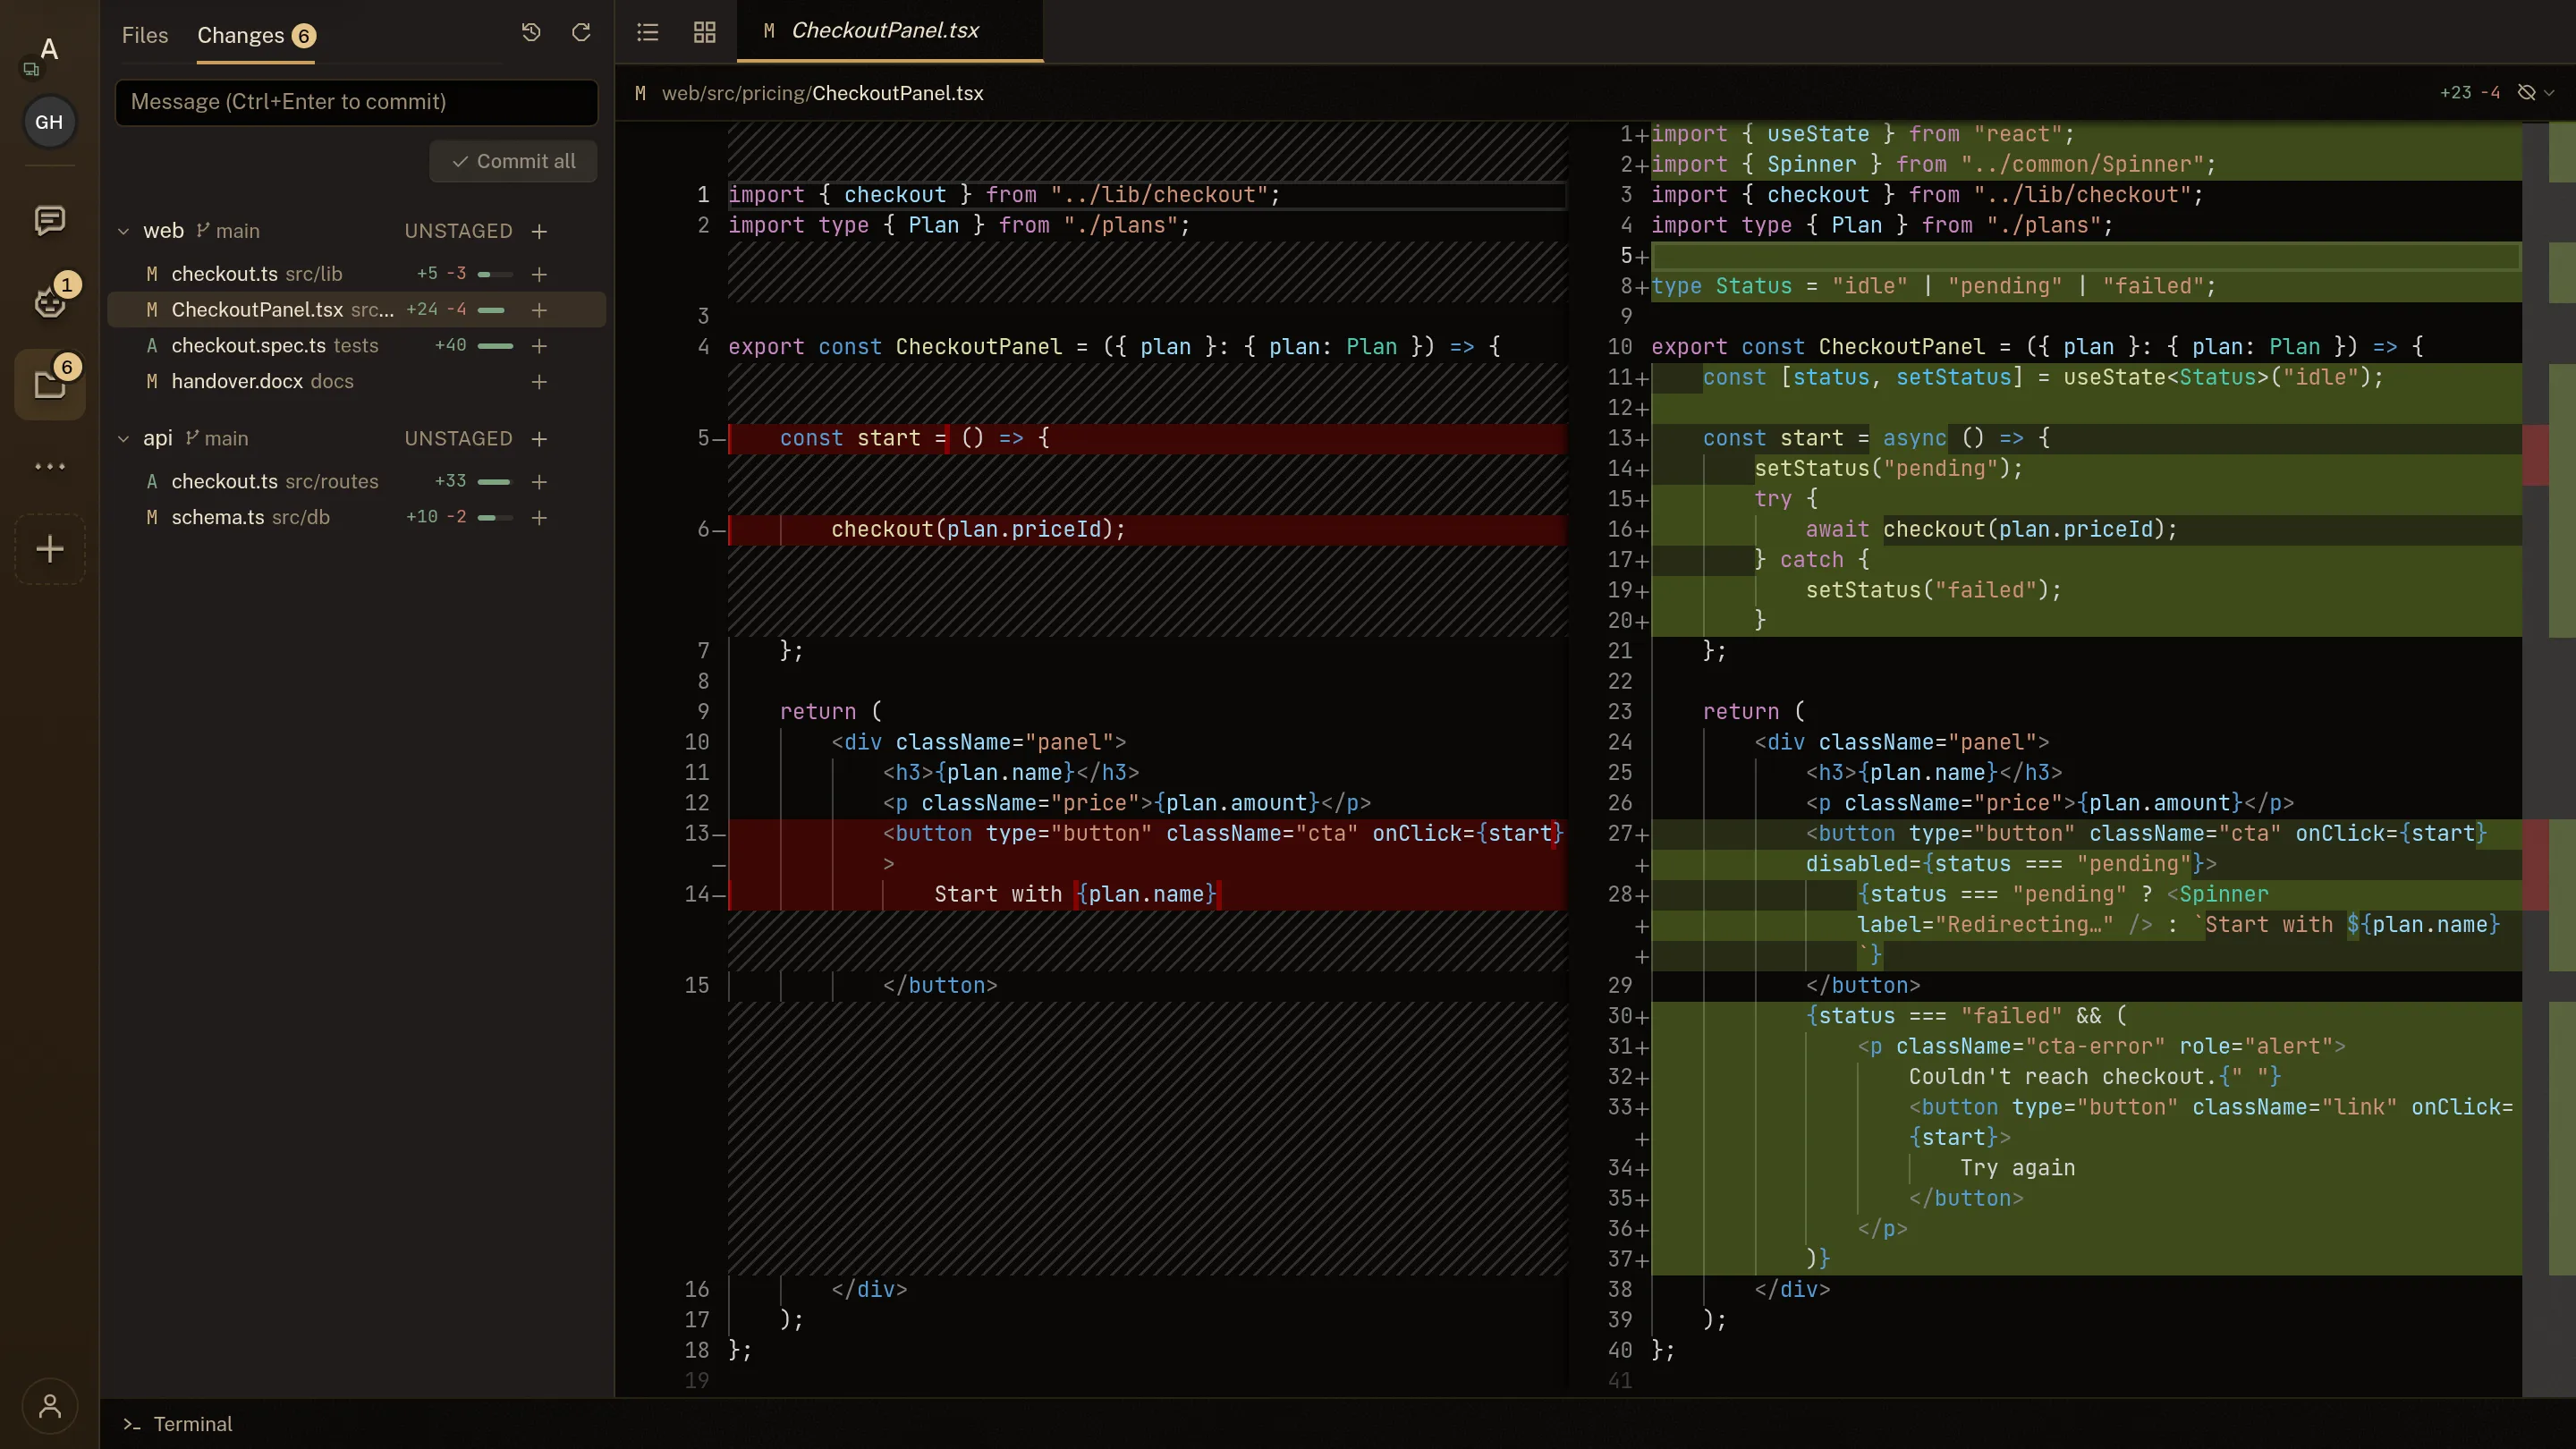Click the dashed plus add workspace button

(49, 549)
